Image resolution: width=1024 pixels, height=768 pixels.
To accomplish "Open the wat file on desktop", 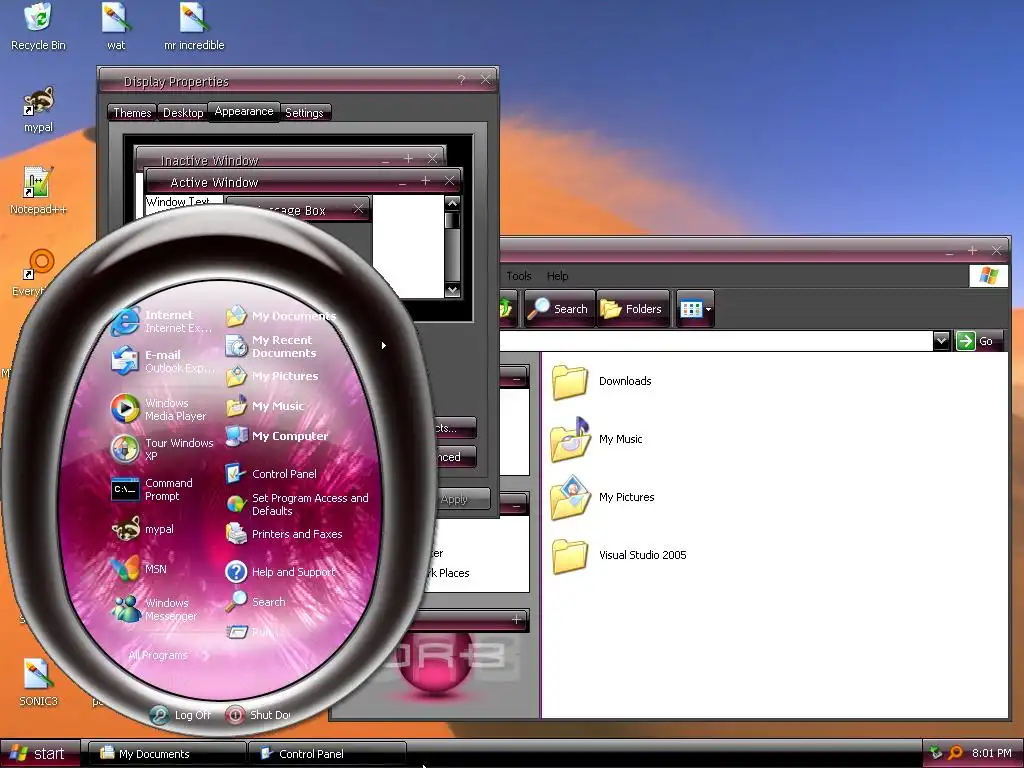I will pyautogui.click(x=116, y=26).
